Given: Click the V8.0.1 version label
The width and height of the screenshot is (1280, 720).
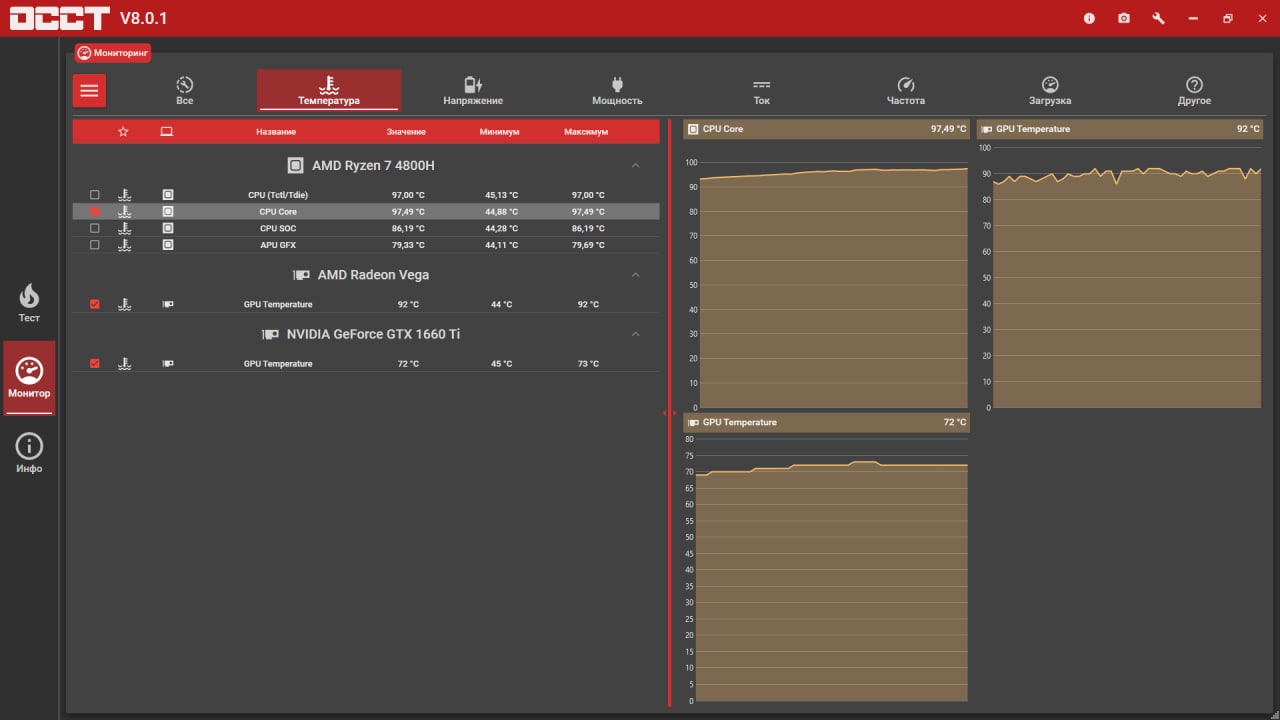Looking at the screenshot, I should pos(144,19).
